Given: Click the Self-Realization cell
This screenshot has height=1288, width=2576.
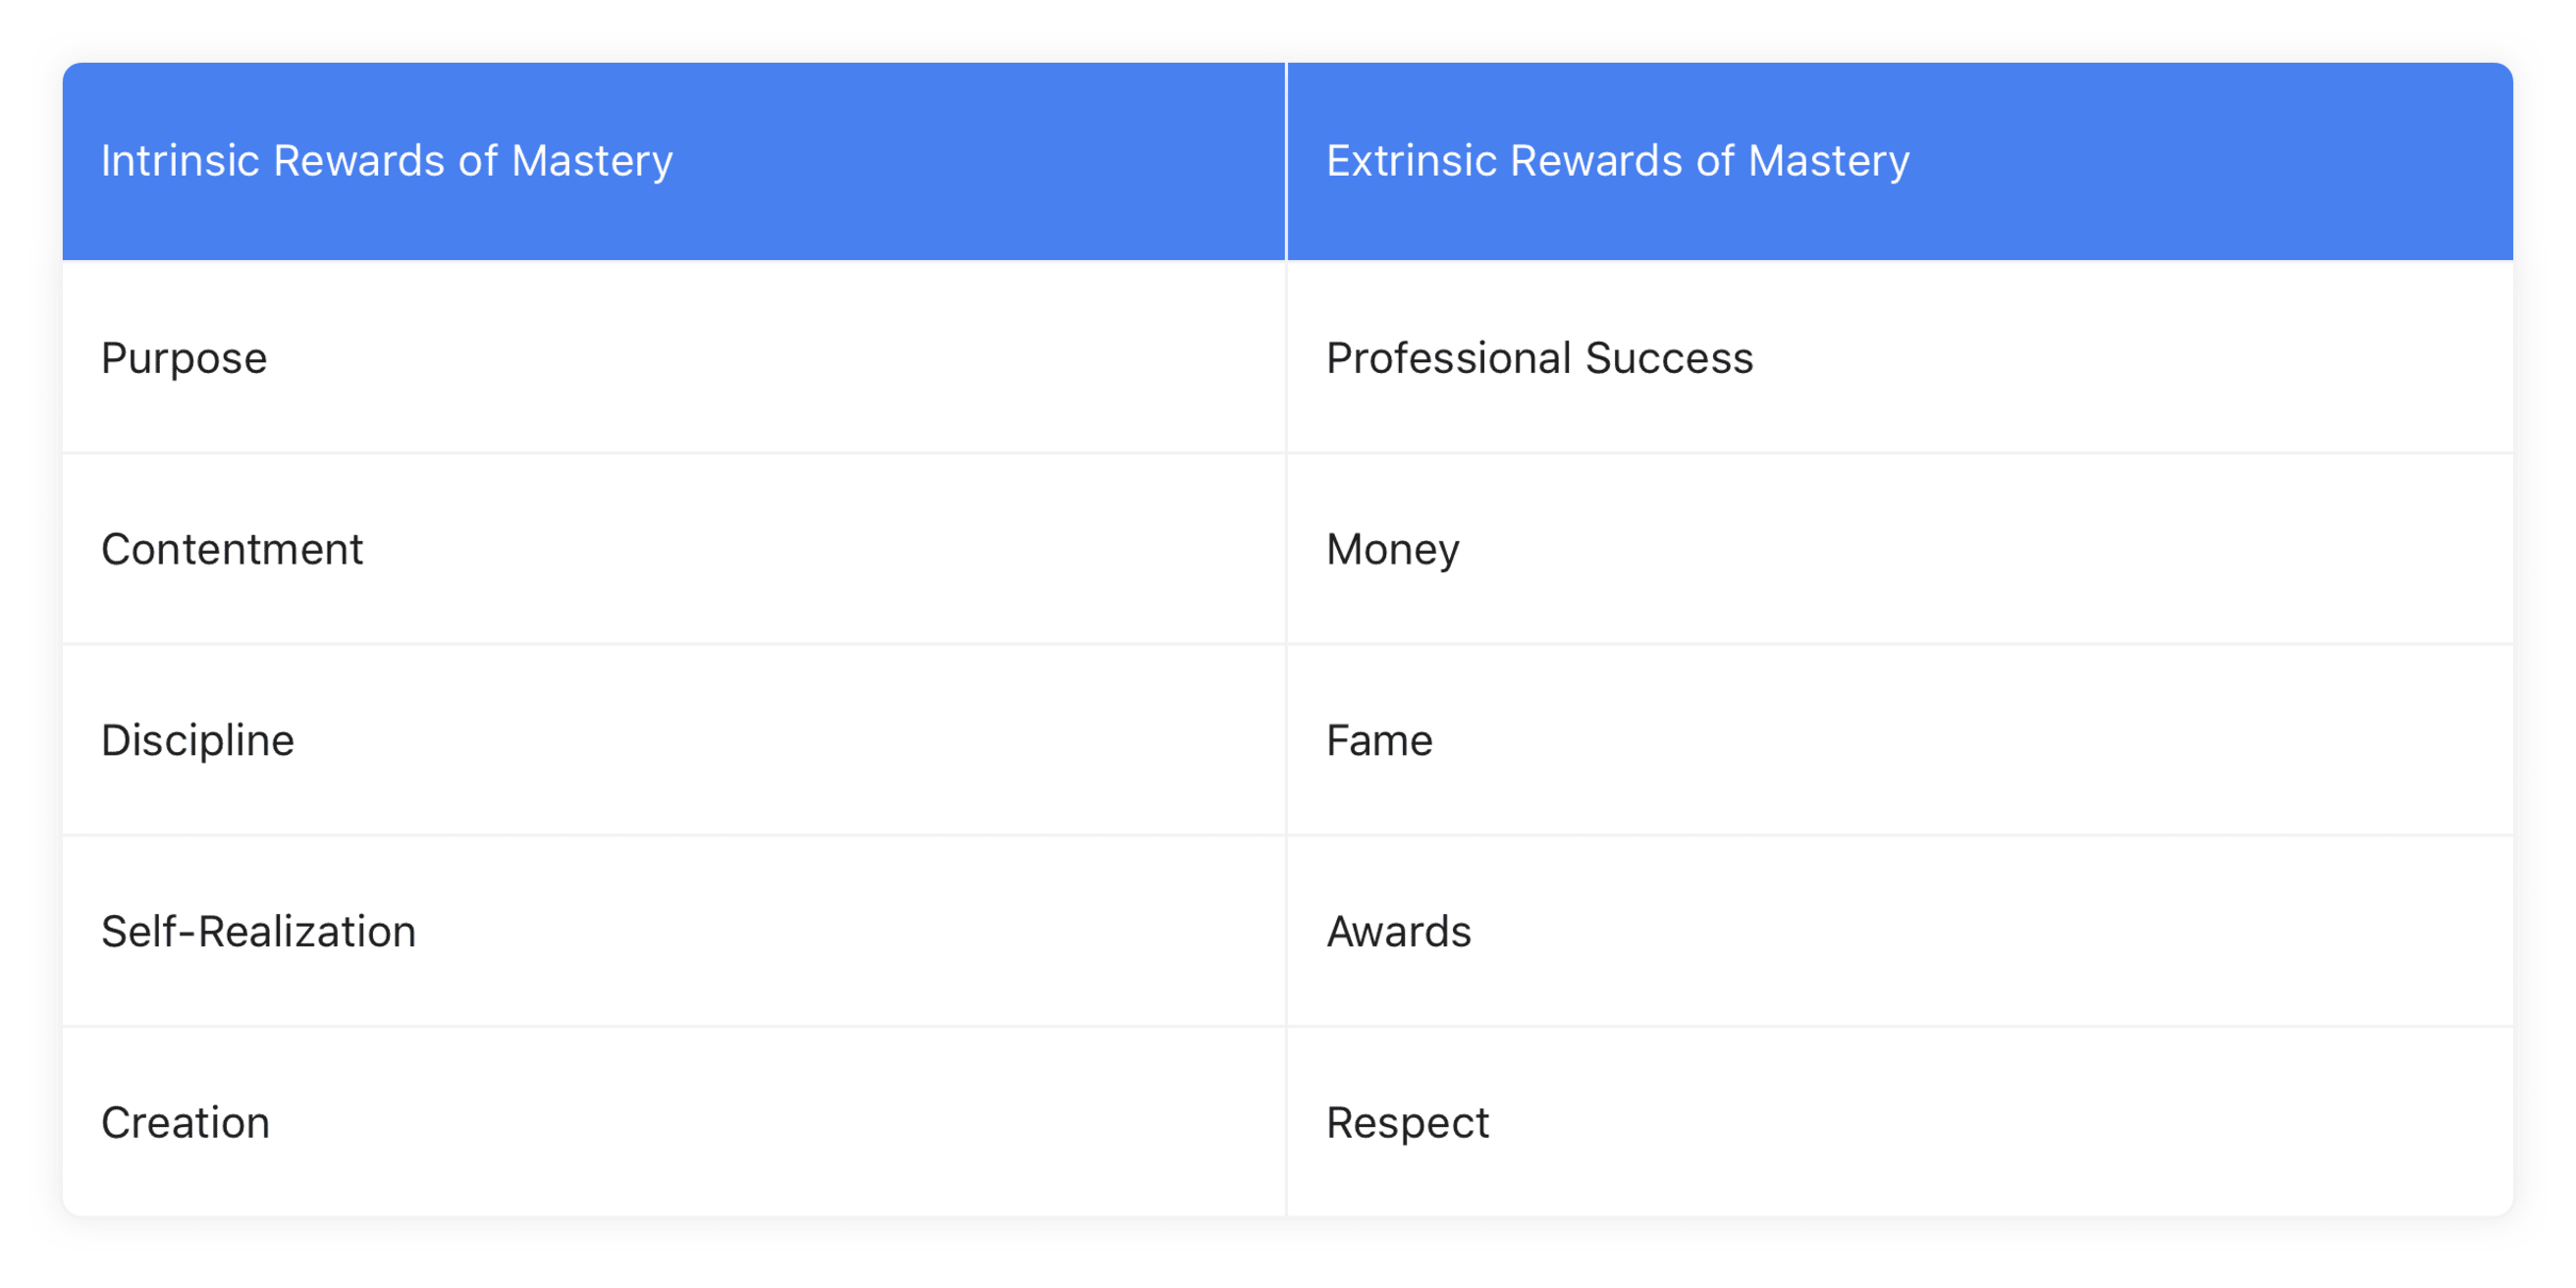Looking at the screenshot, I should [673, 930].
